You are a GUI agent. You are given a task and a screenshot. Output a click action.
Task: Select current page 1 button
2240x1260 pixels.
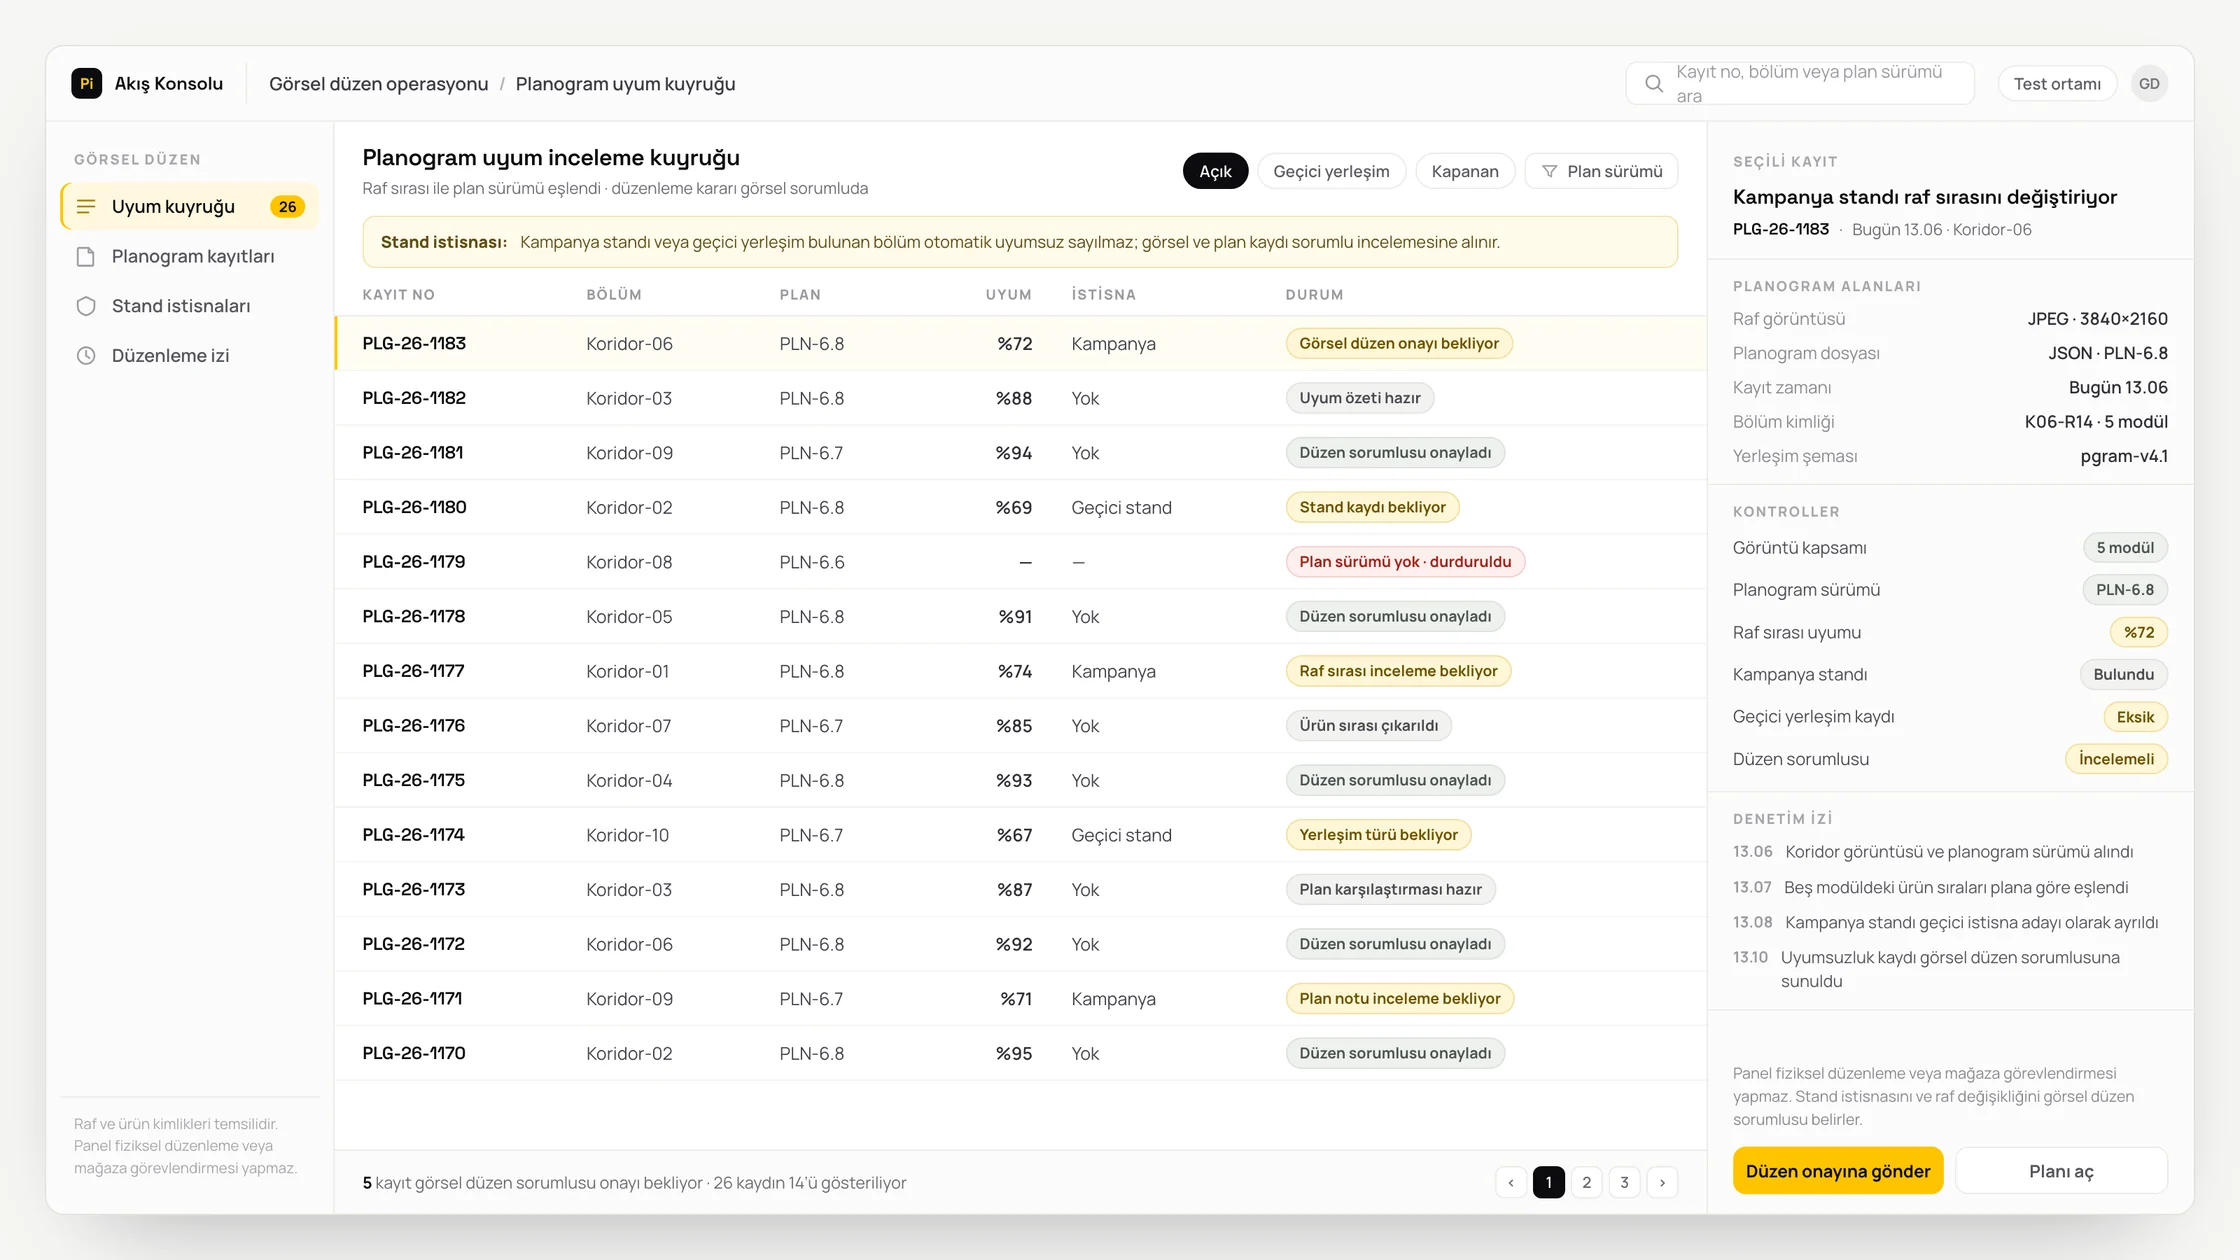(x=1549, y=1183)
